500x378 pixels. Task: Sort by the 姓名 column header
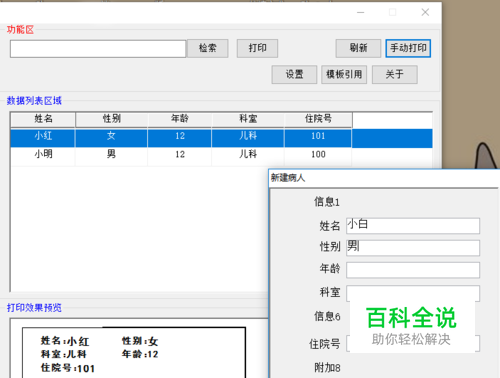point(43,119)
